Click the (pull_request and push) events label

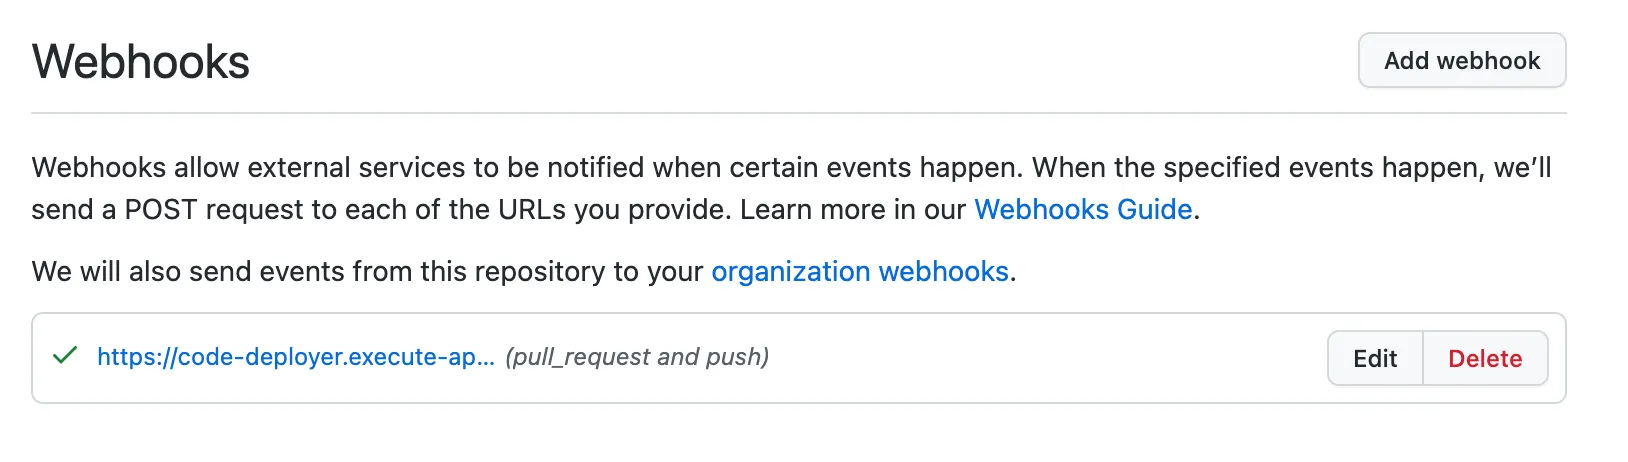pyautogui.click(x=637, y=357)
